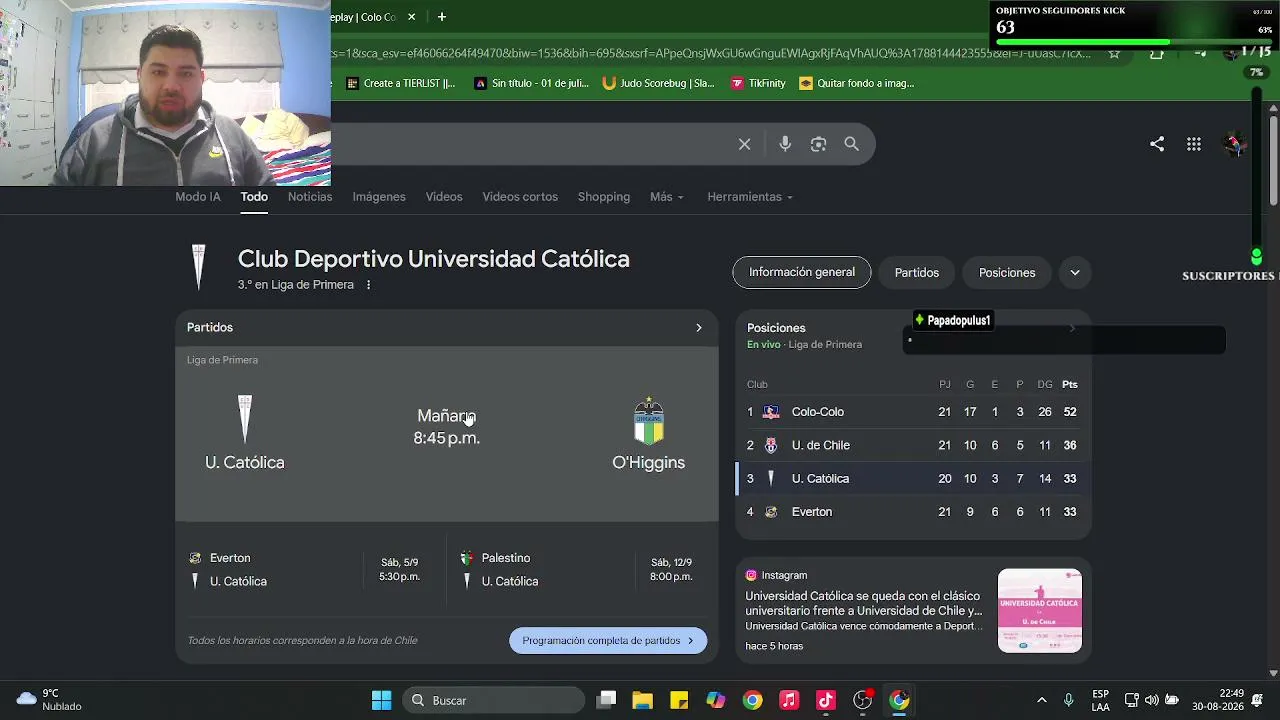The image size is (1280, 720).
Task: Click the Universidad Católica club crest
Action: (x=199, y=267)
